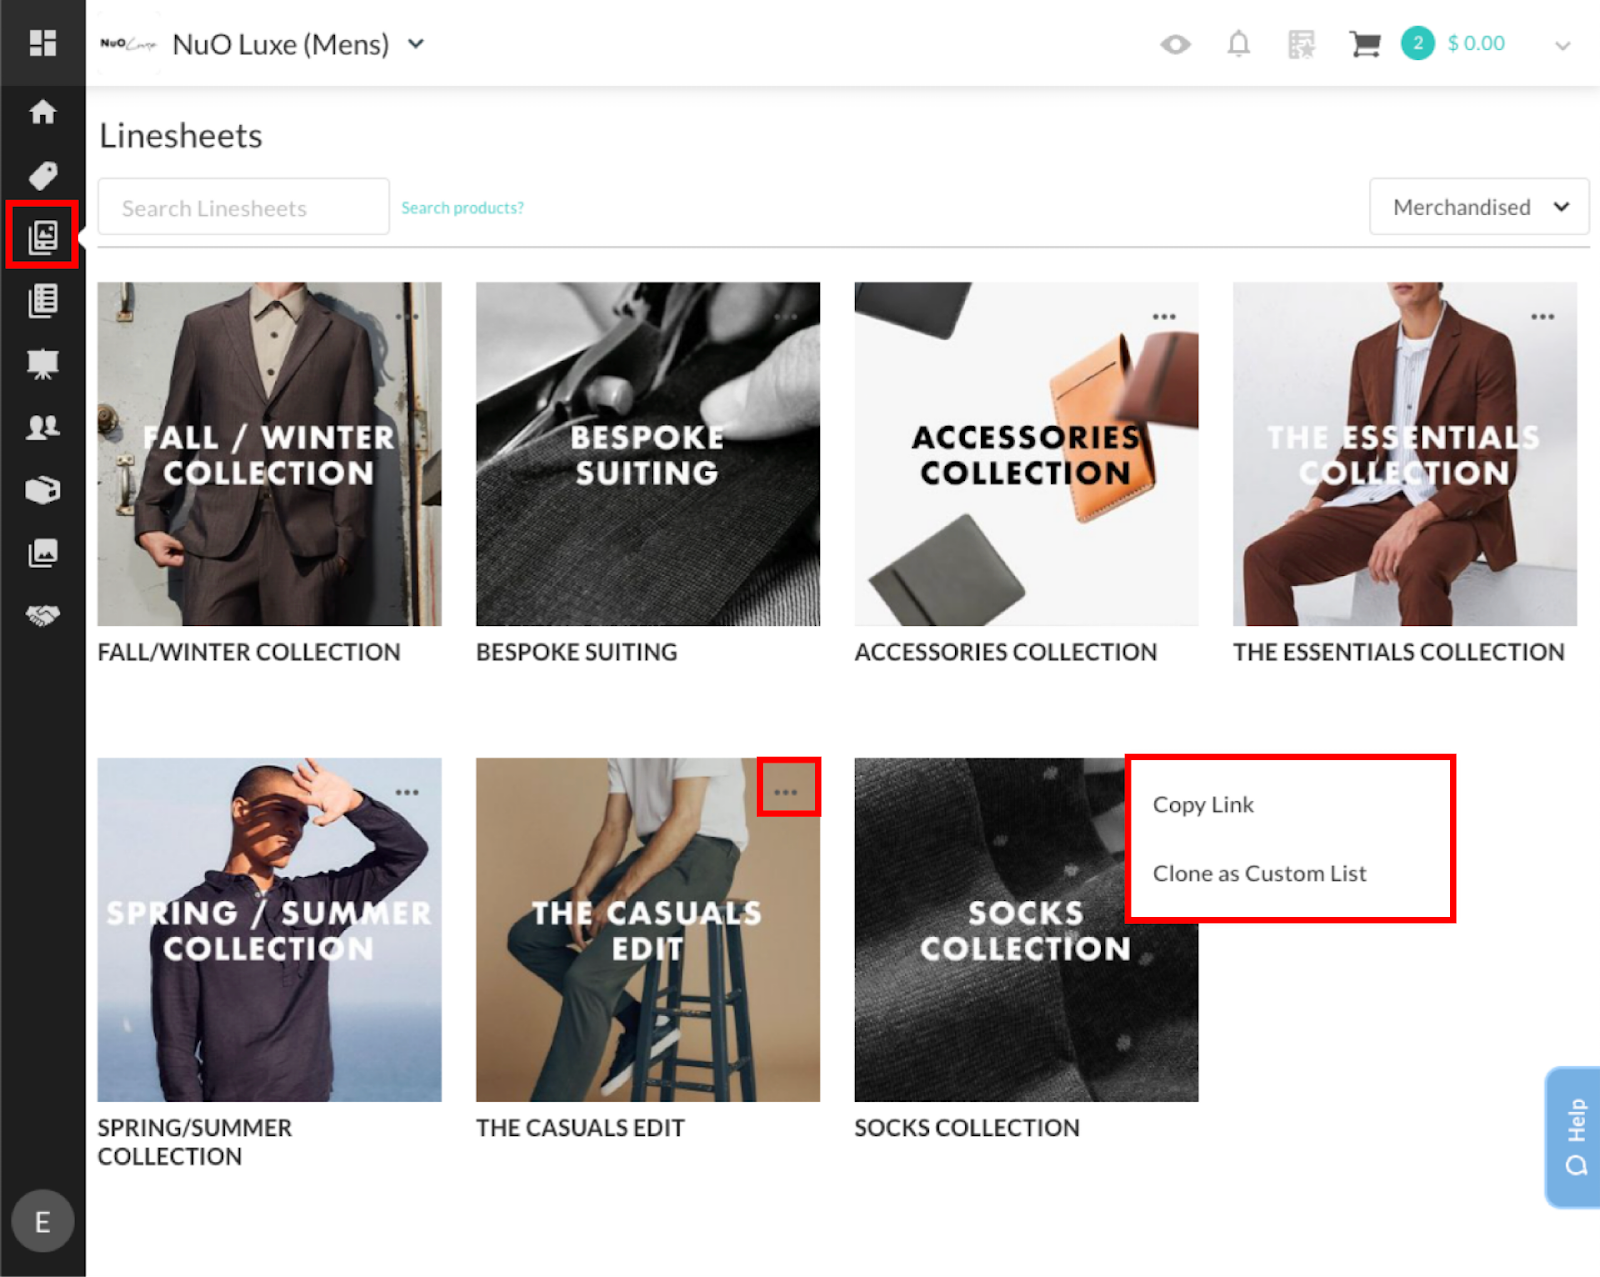Select the Products tag icon in sidebar
Screen dimensions: 1600x1277
pyautogui.click(x=42, y=175)
